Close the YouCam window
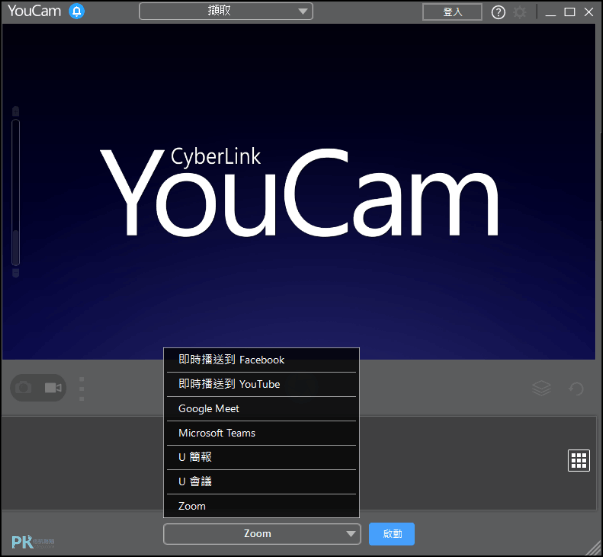 pyautogui.click(x=589, y=12)
